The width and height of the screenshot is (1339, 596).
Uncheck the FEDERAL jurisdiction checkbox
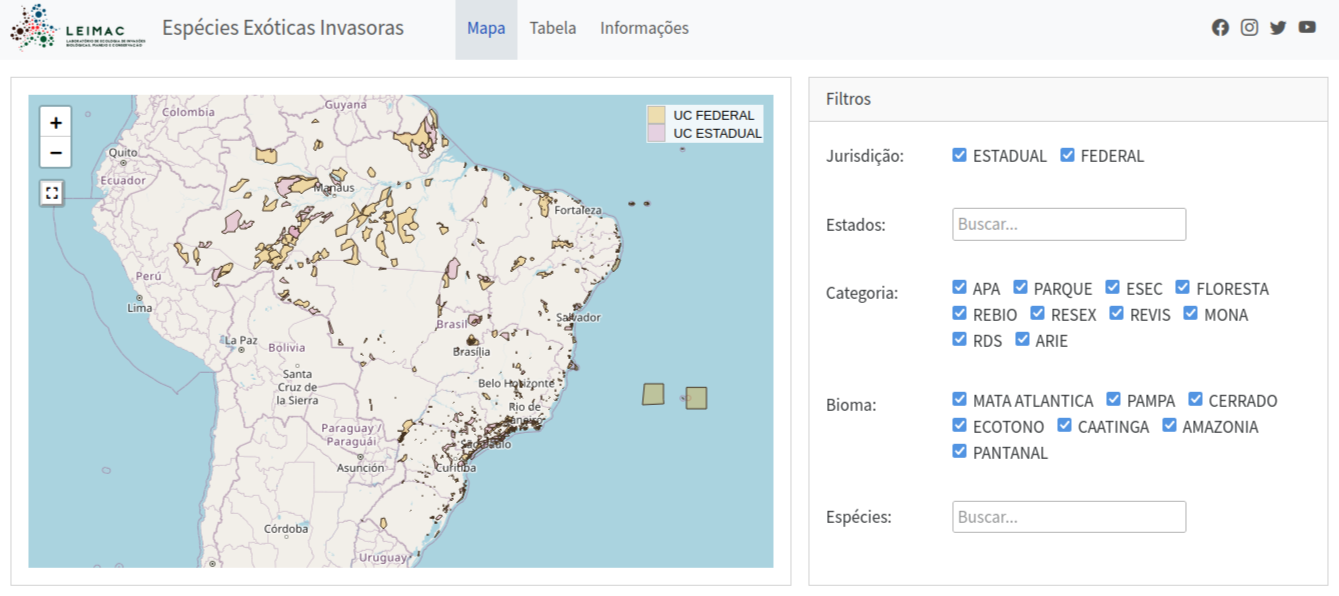(1068, 155)
